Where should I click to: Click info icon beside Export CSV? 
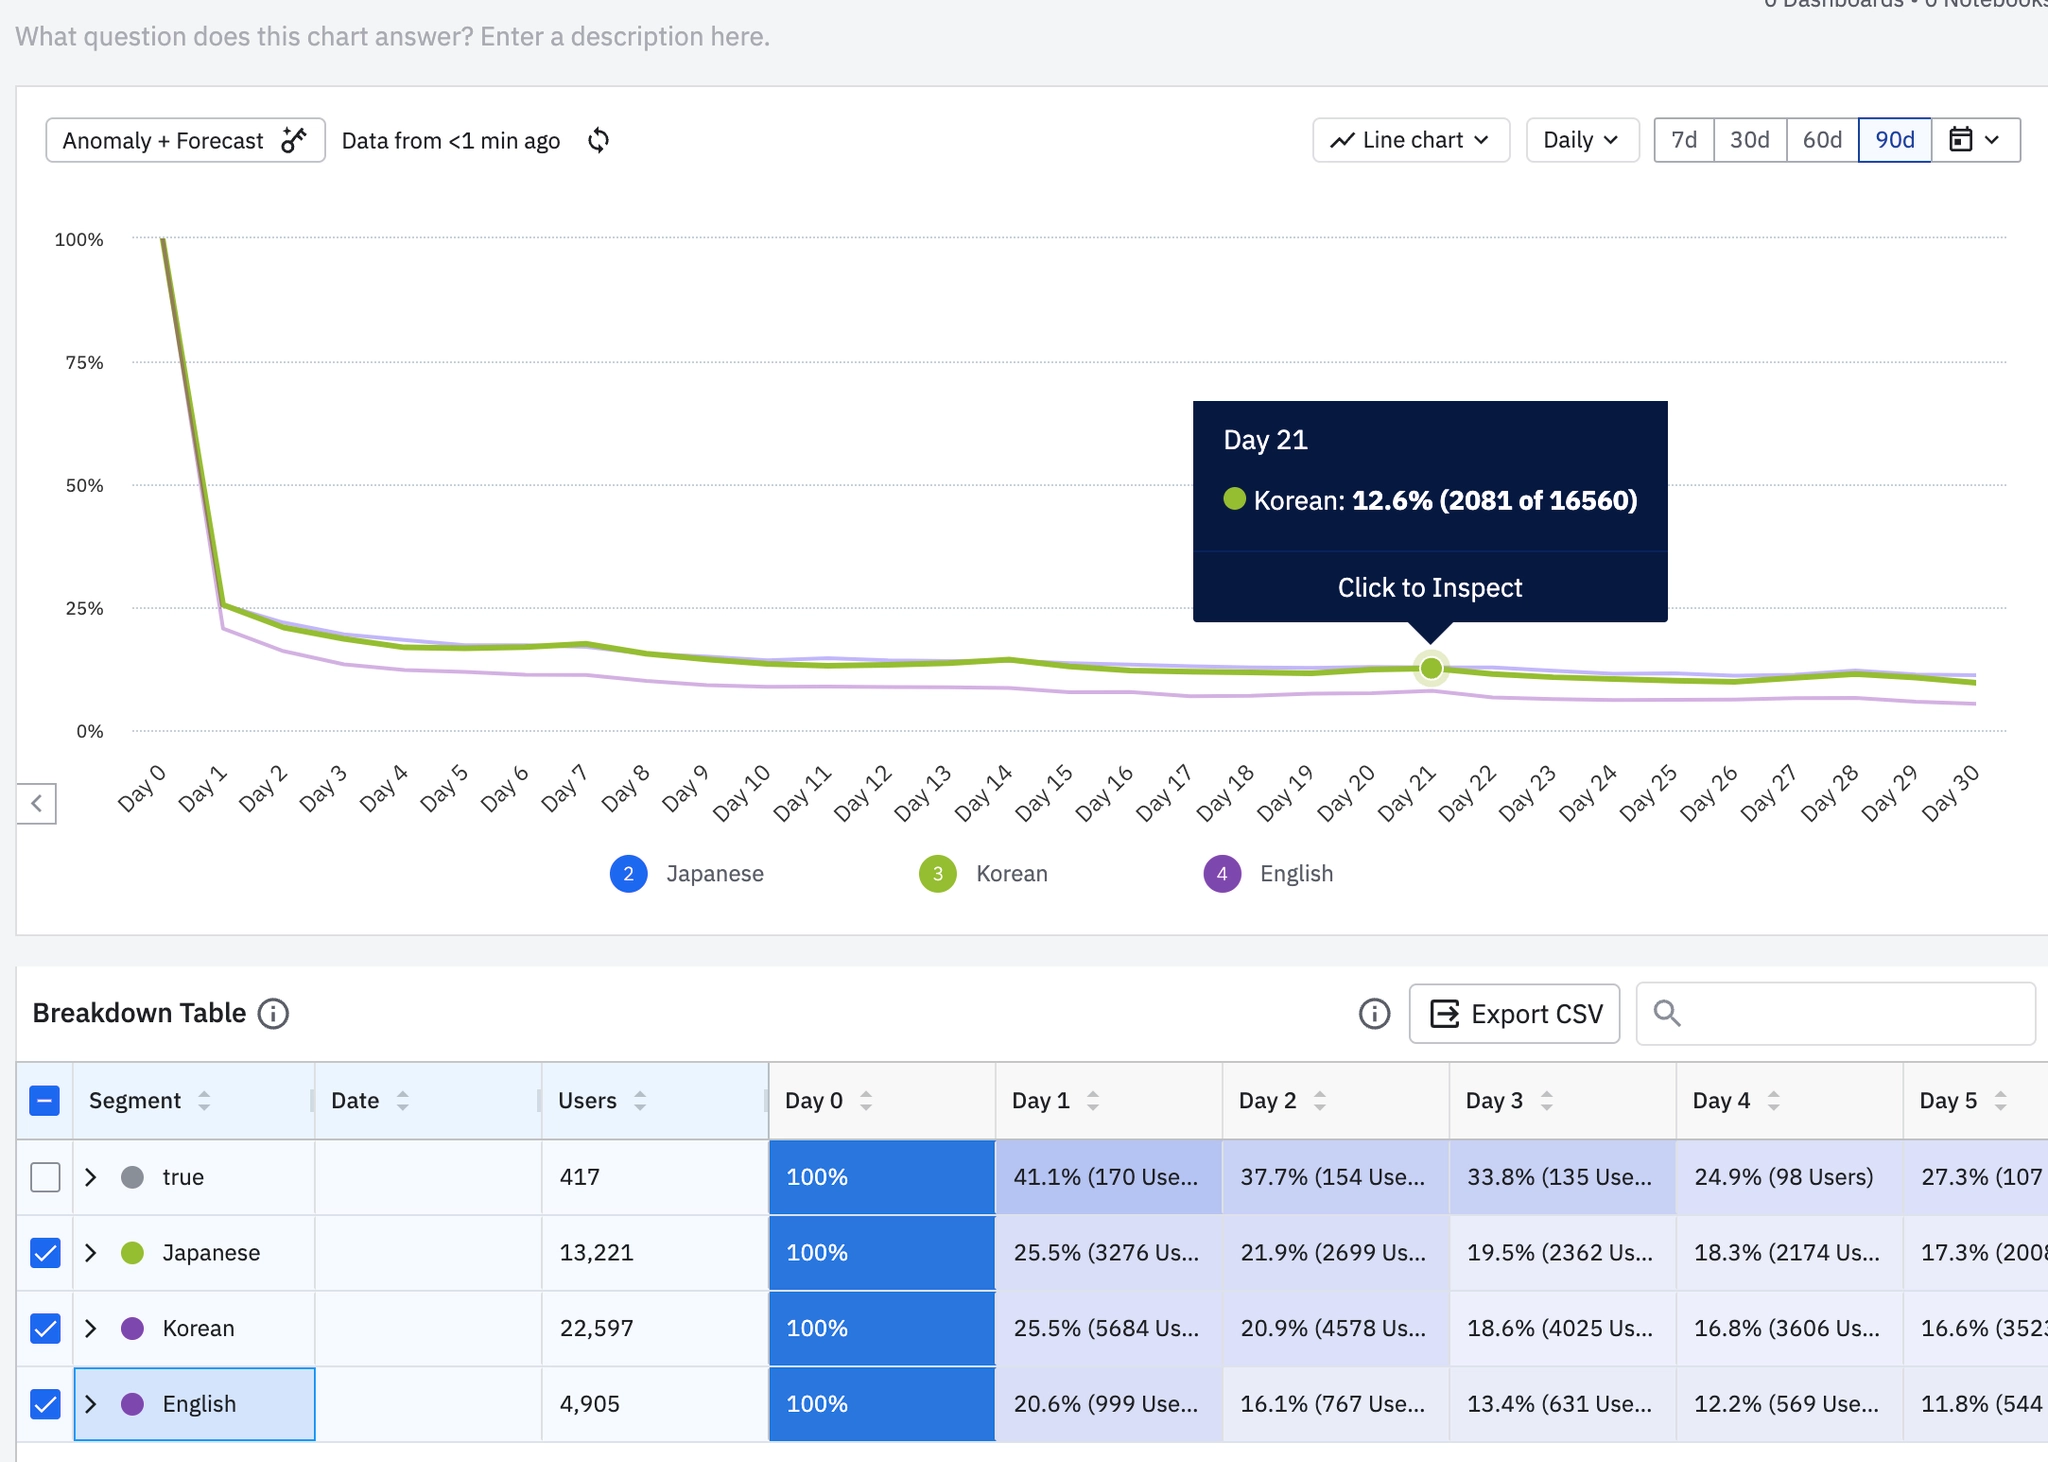tap(1374, 1014)
